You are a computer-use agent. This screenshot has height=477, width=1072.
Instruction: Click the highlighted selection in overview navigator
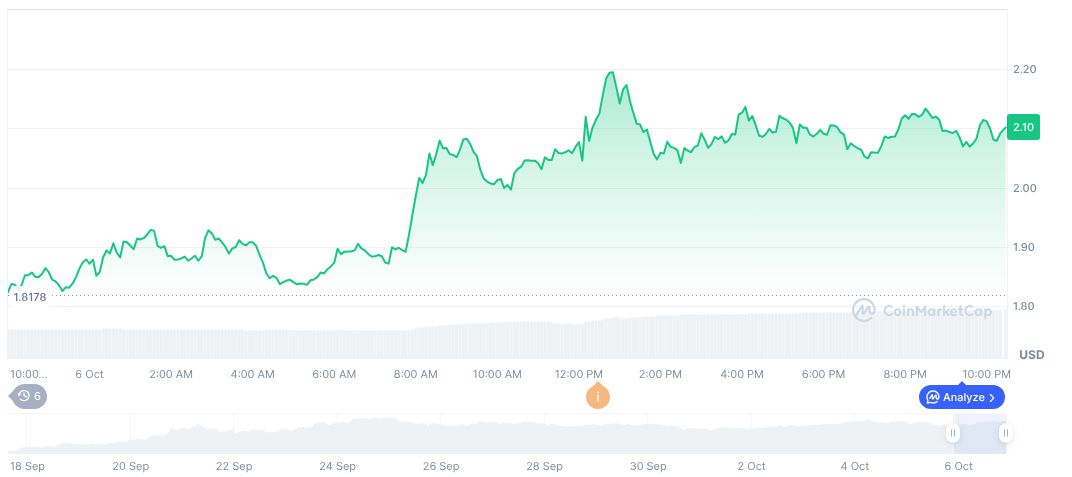coord(979,434)
